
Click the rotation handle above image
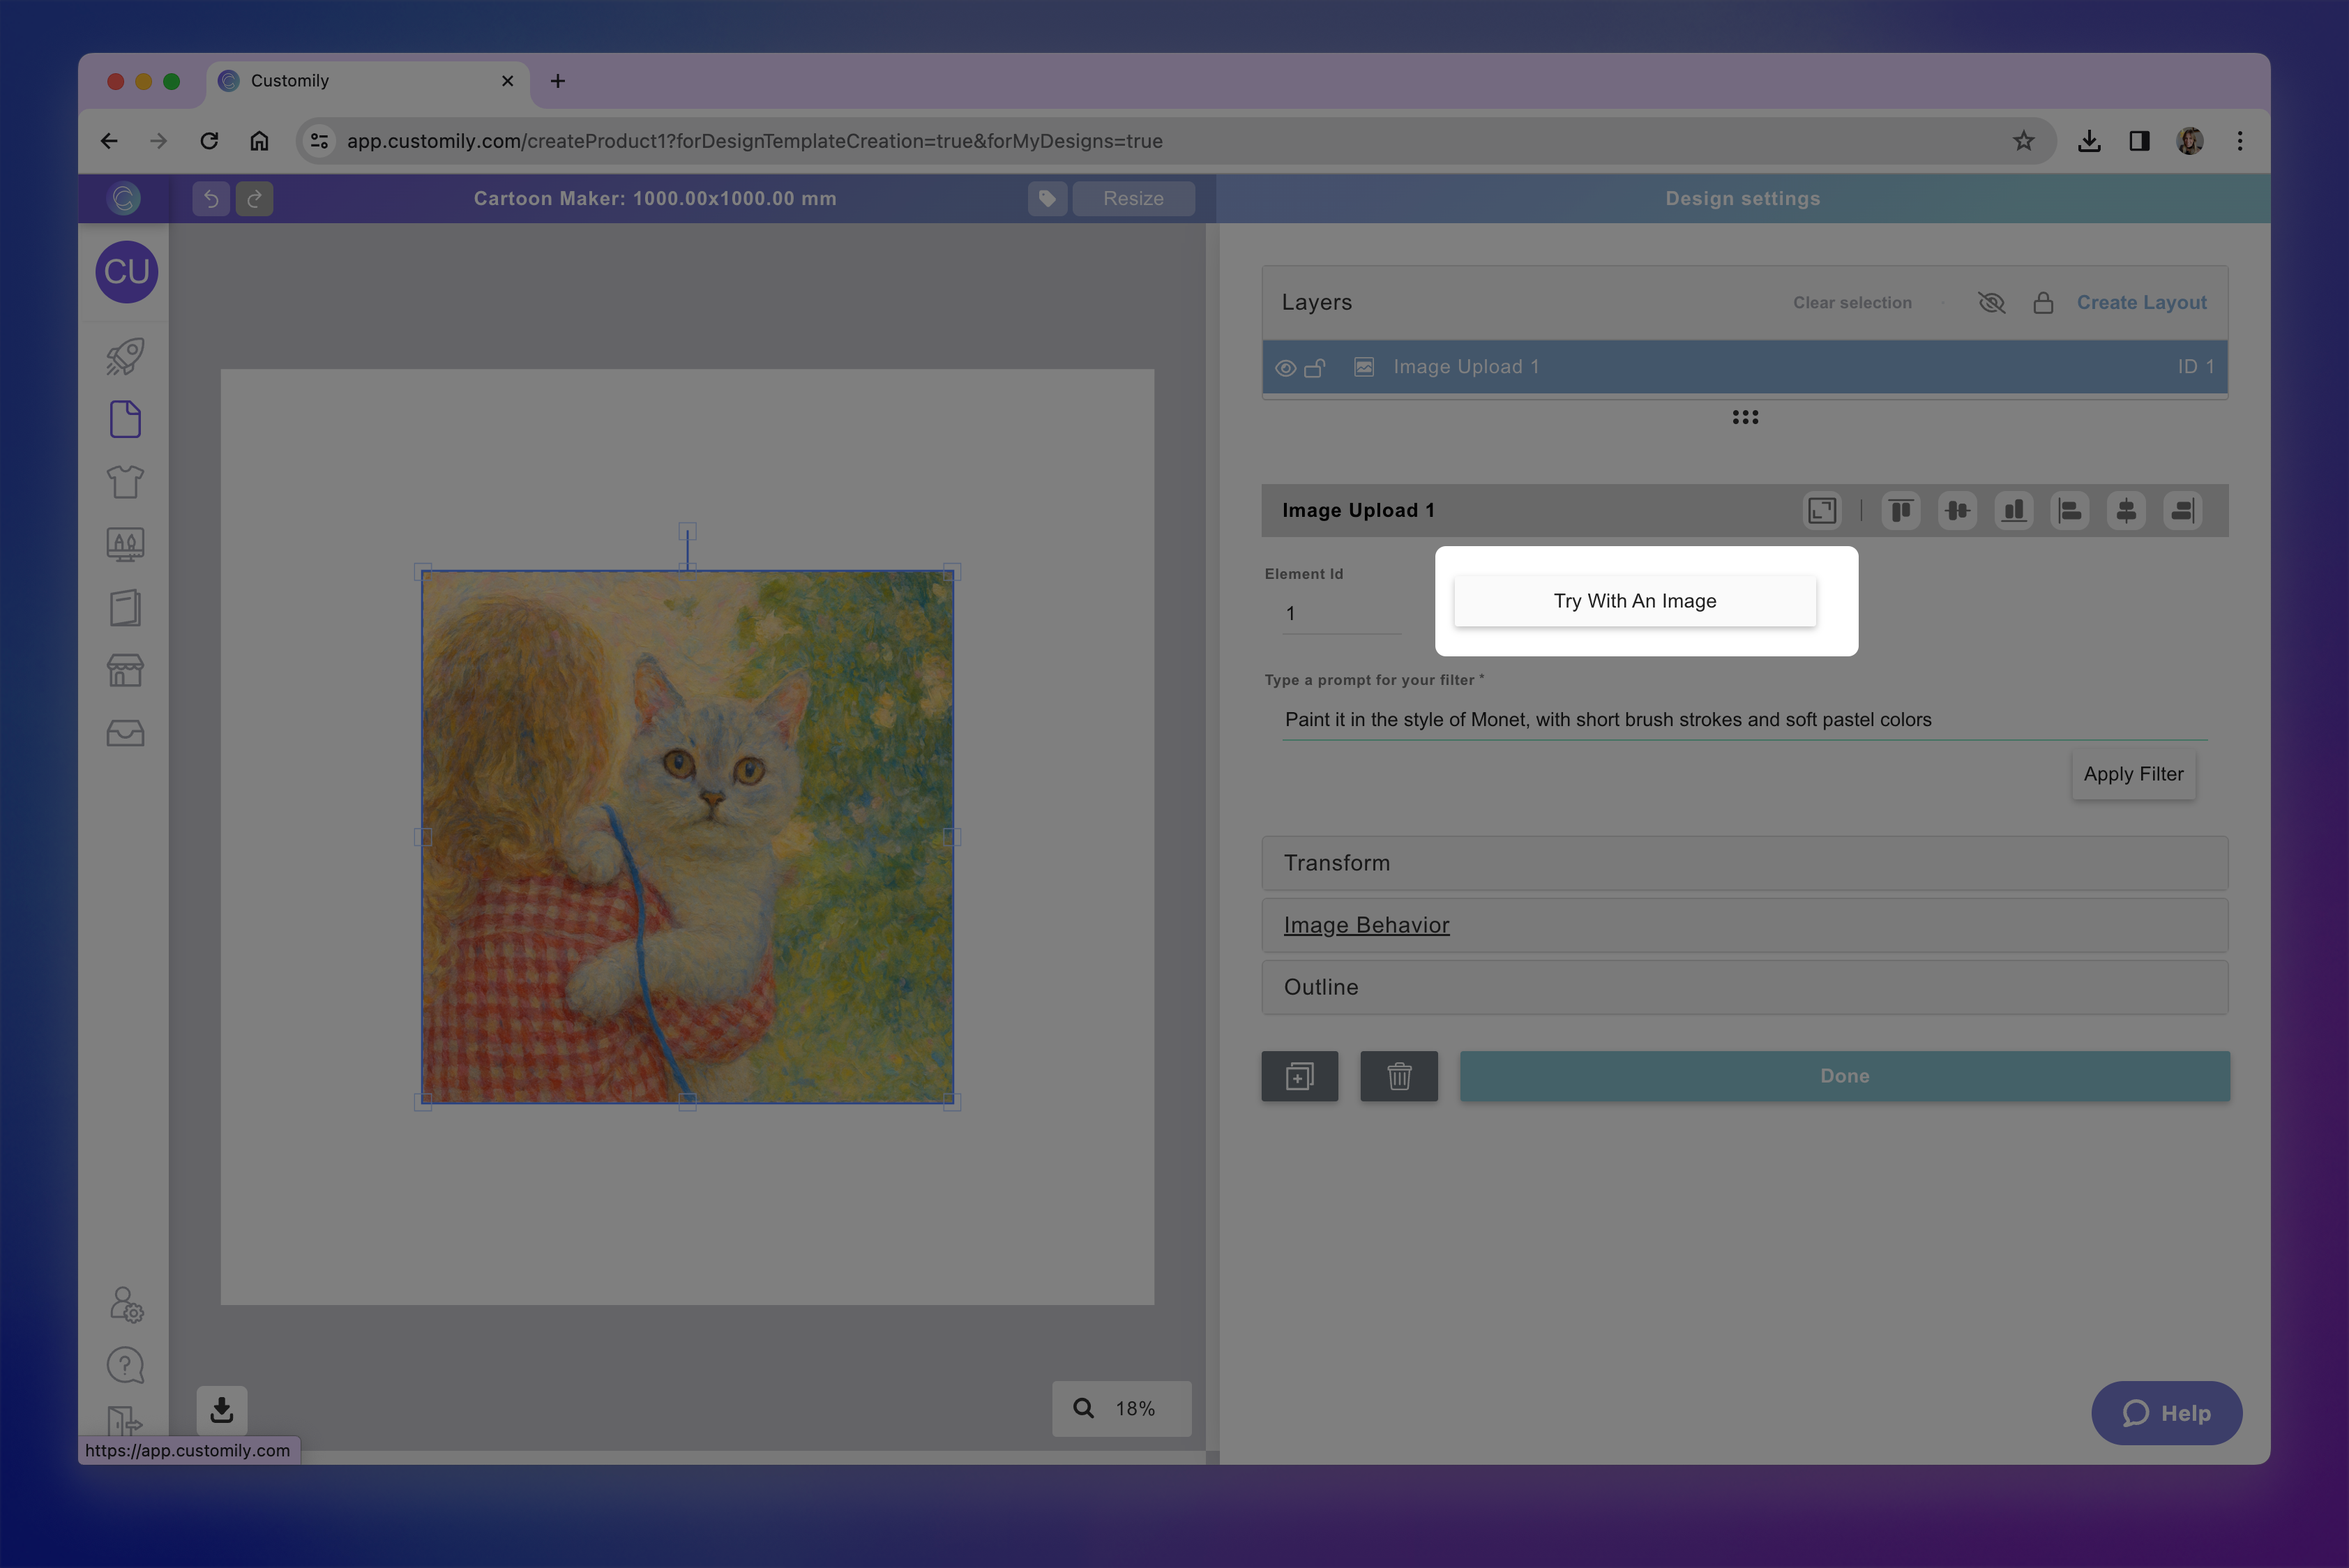(687, 530)
